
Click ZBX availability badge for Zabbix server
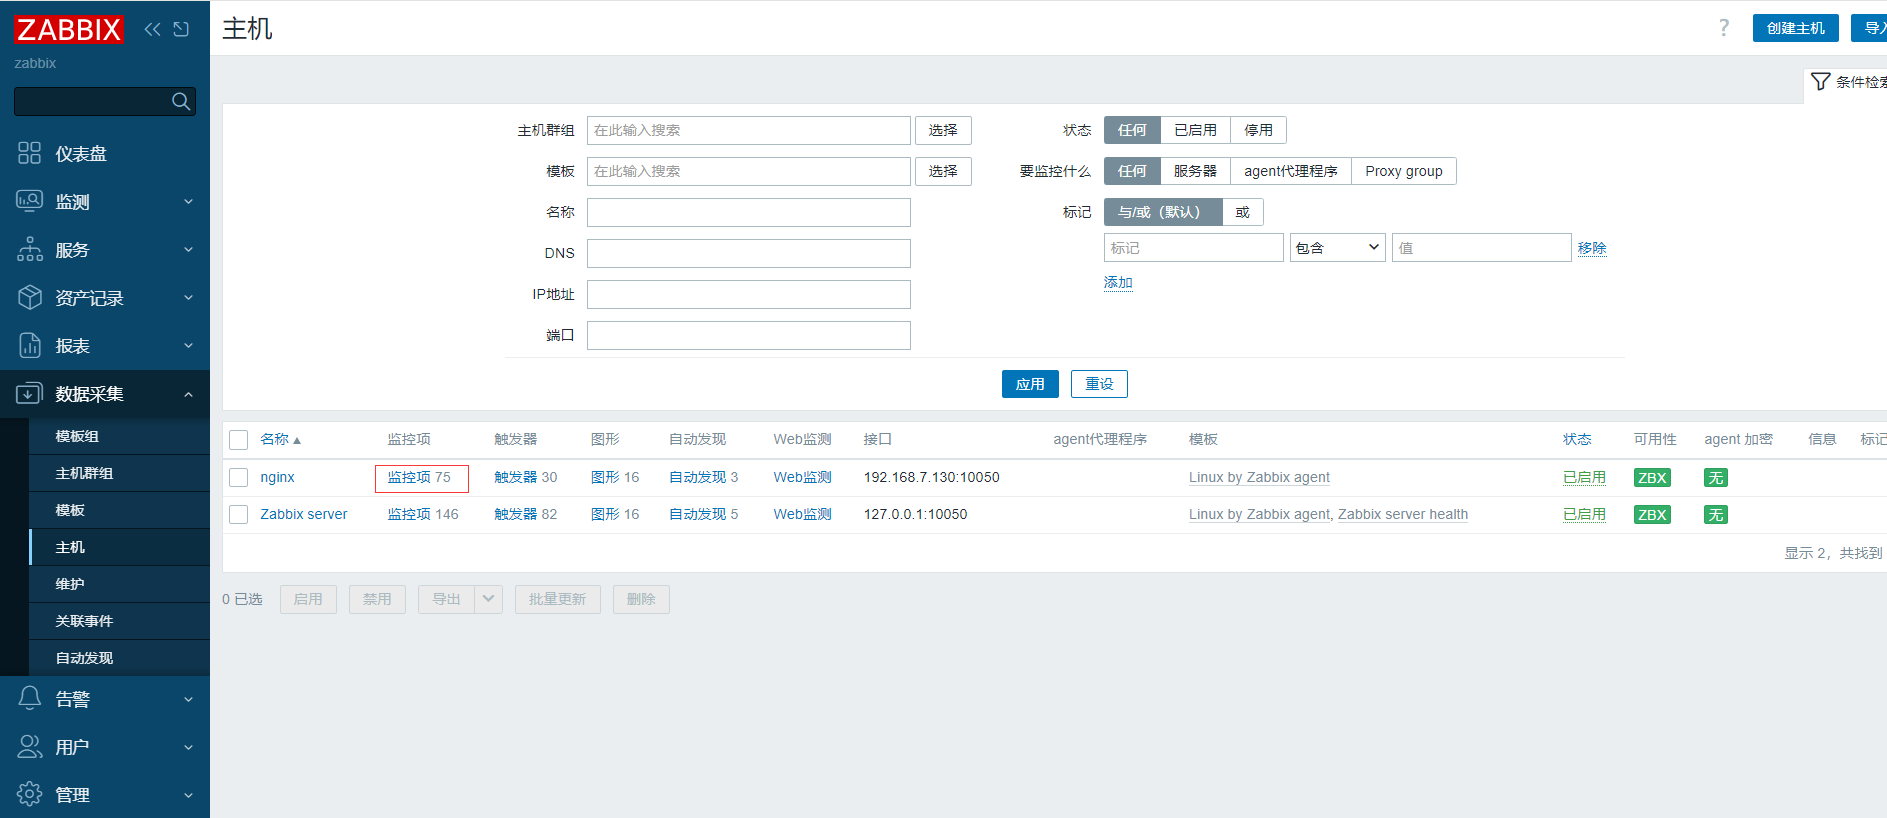click(1652, 515)
